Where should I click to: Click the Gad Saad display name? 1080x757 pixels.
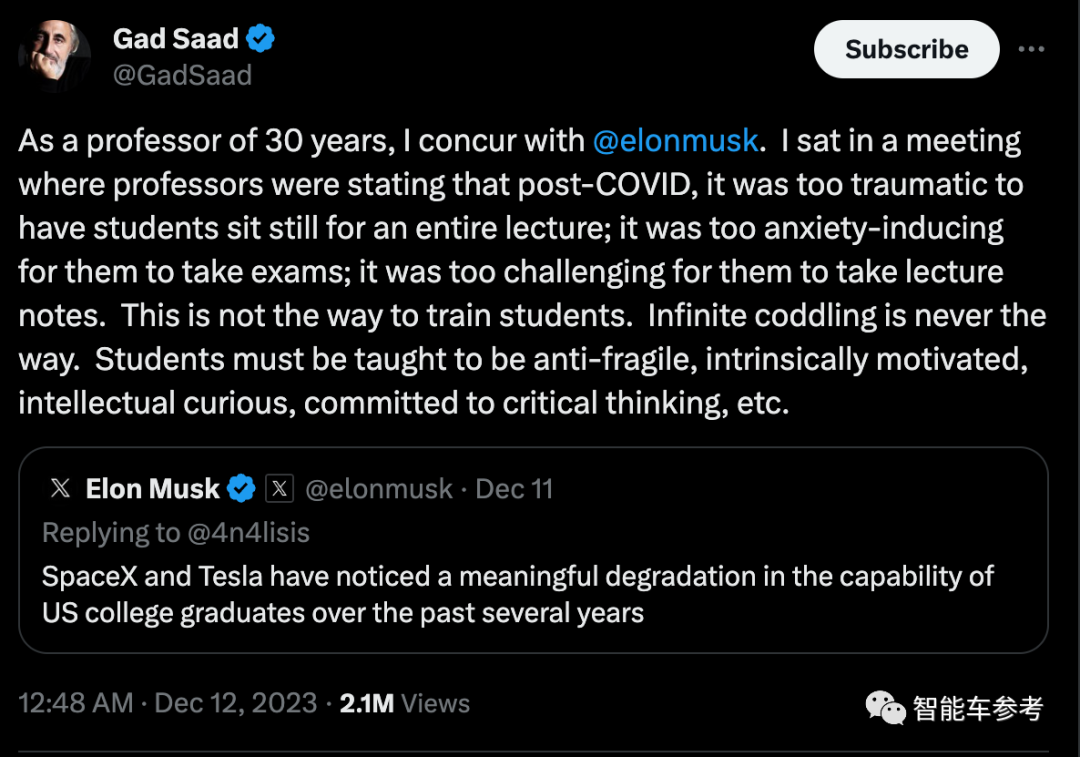tap(176, 39)
